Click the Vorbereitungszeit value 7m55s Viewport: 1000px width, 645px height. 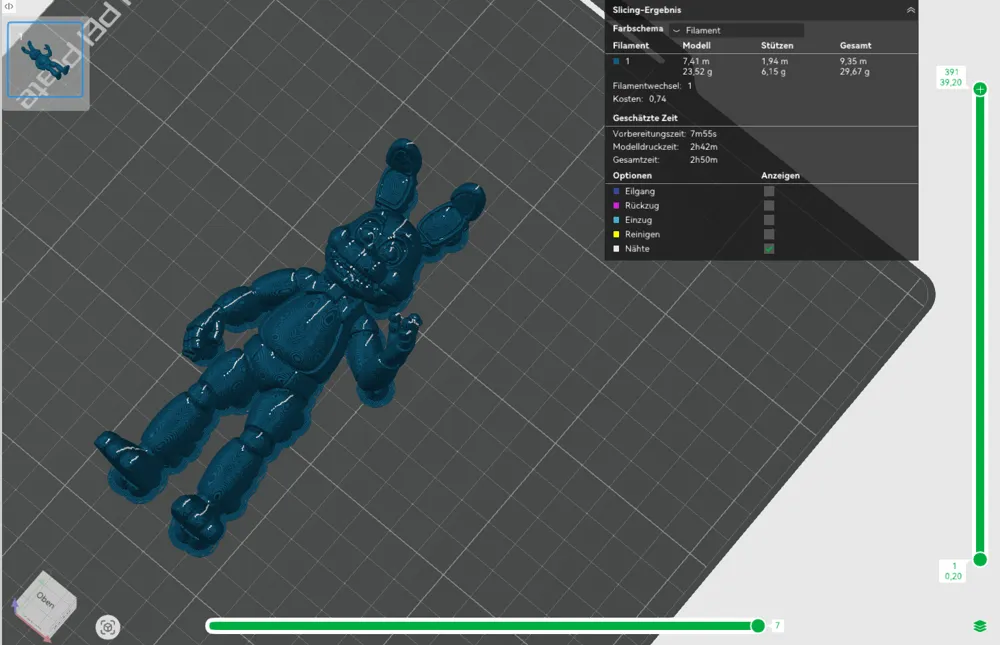click(703, 134)
